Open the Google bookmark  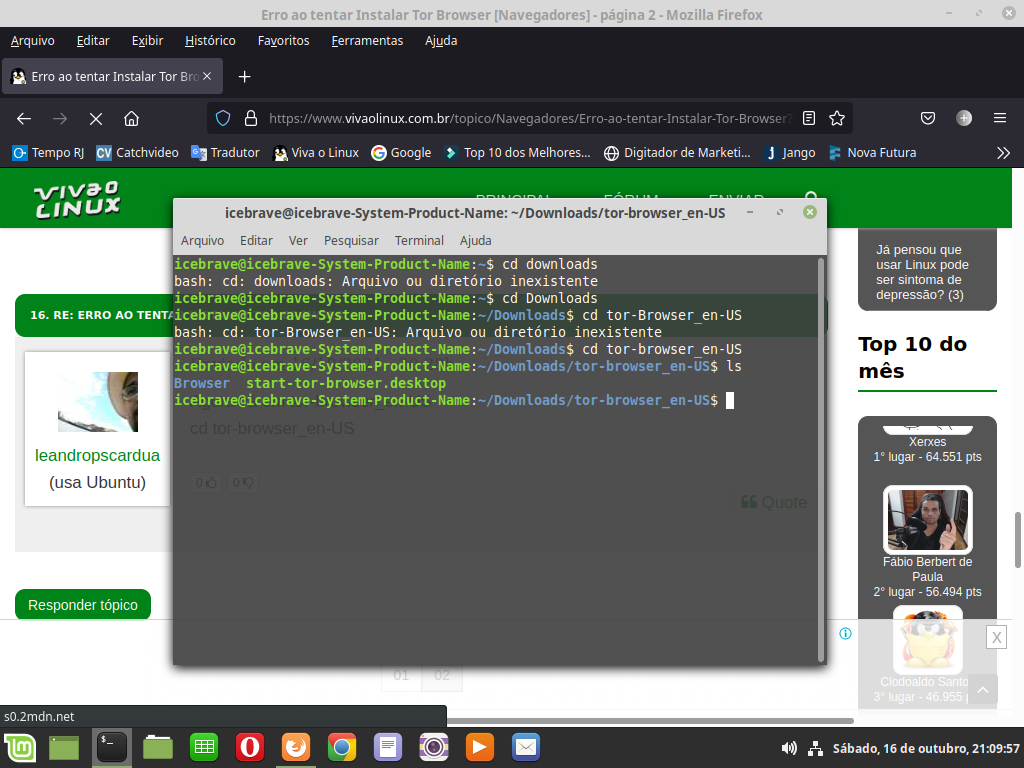pos(401,153)
